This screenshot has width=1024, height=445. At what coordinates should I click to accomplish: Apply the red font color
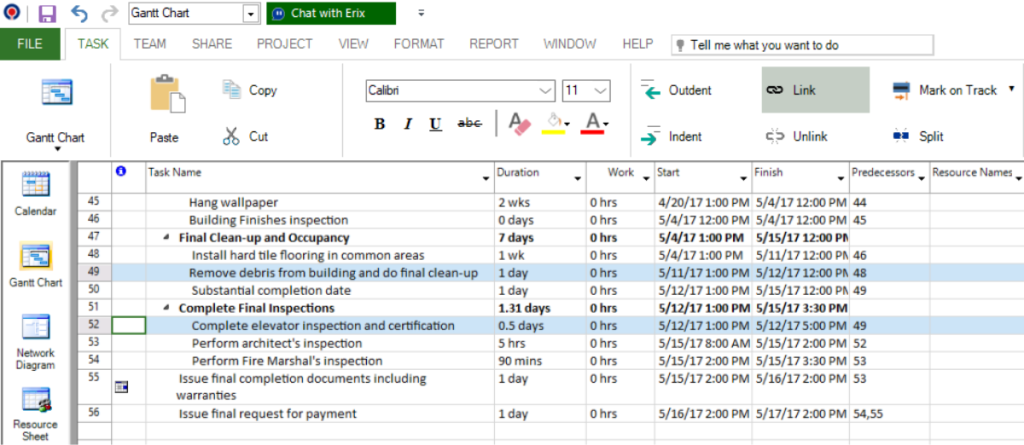tap(592, 123)
